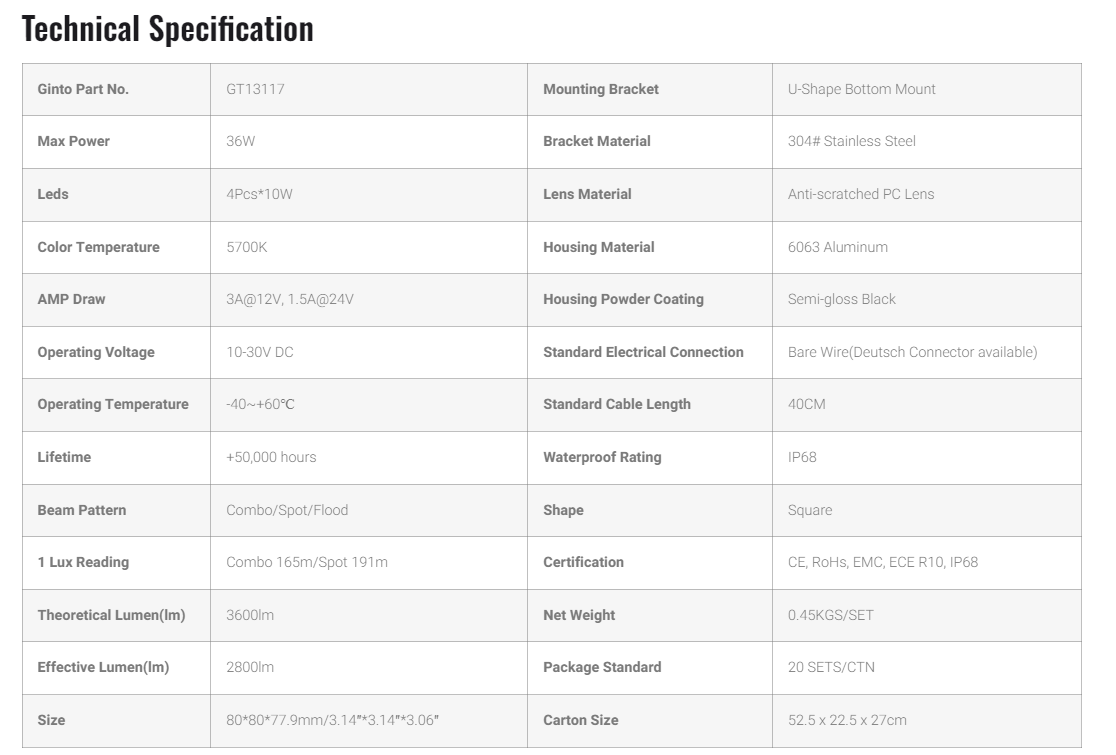Select the 5700K color temperature value
Screen dimensions: 1116x755
click(247, 247)
